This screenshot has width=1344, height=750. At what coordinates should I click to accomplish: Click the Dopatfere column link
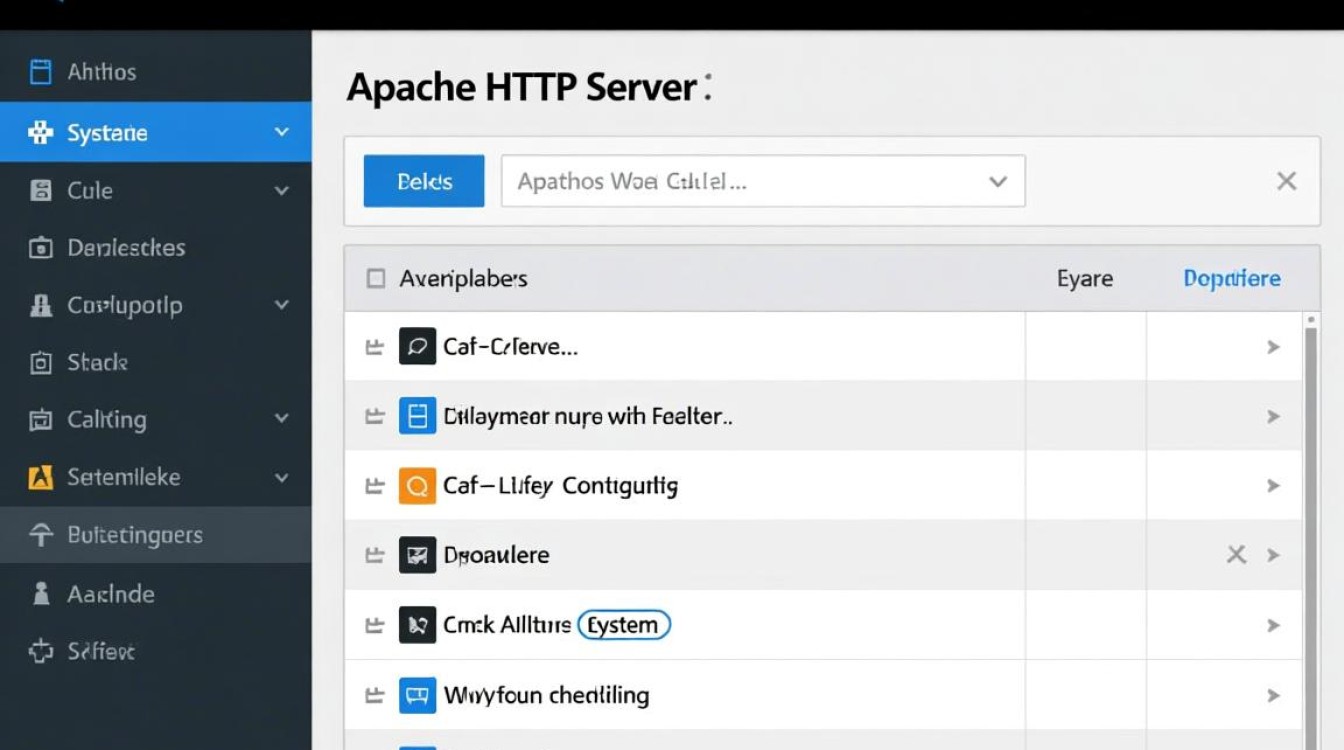[x=1231, y=279]
